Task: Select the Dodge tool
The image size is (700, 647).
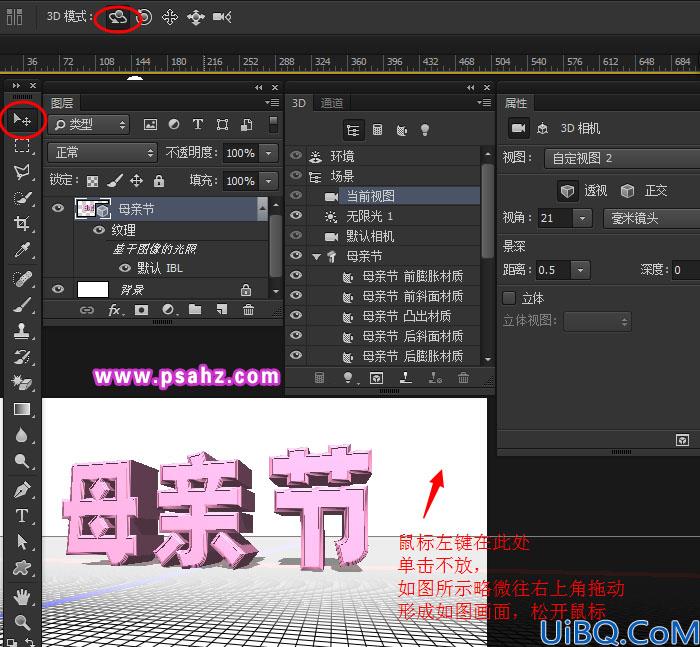Action: [x=21, y=460]
